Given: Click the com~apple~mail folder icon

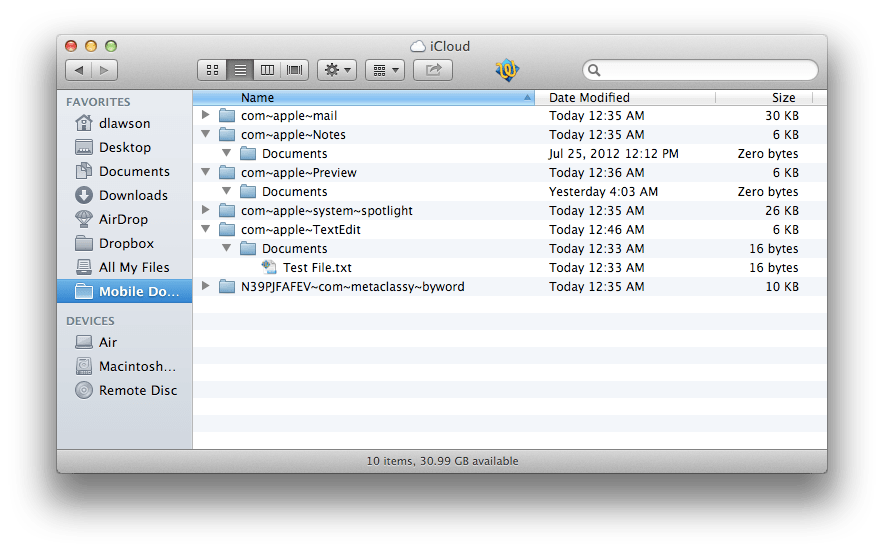Looking at the screenshot, I should click(227, 116).
